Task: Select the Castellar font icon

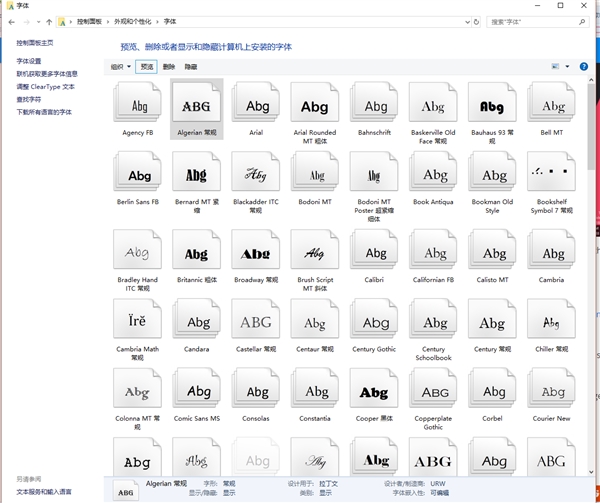Action: [256, 319]
